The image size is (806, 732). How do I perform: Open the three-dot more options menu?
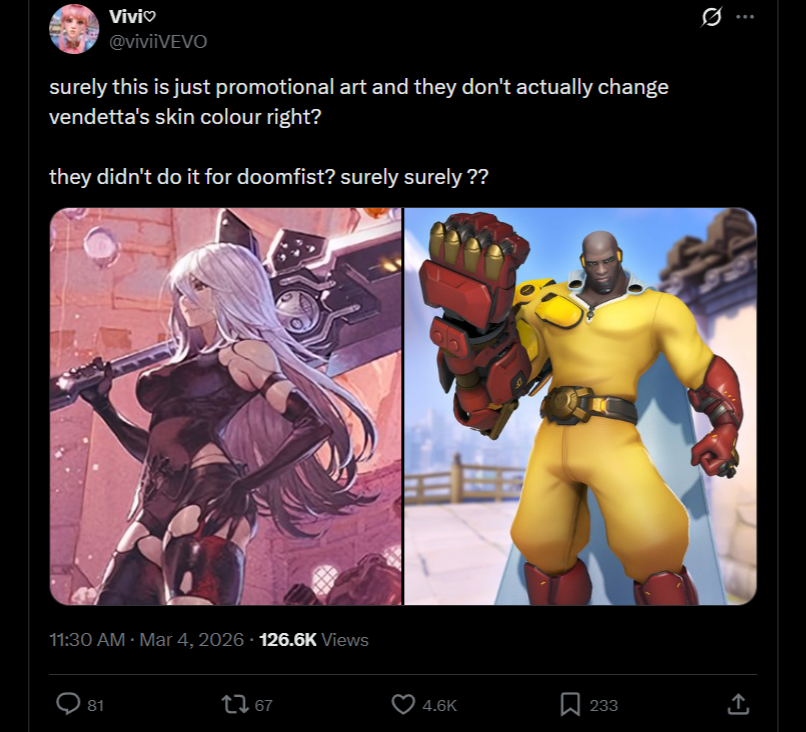tap(745, 16)
